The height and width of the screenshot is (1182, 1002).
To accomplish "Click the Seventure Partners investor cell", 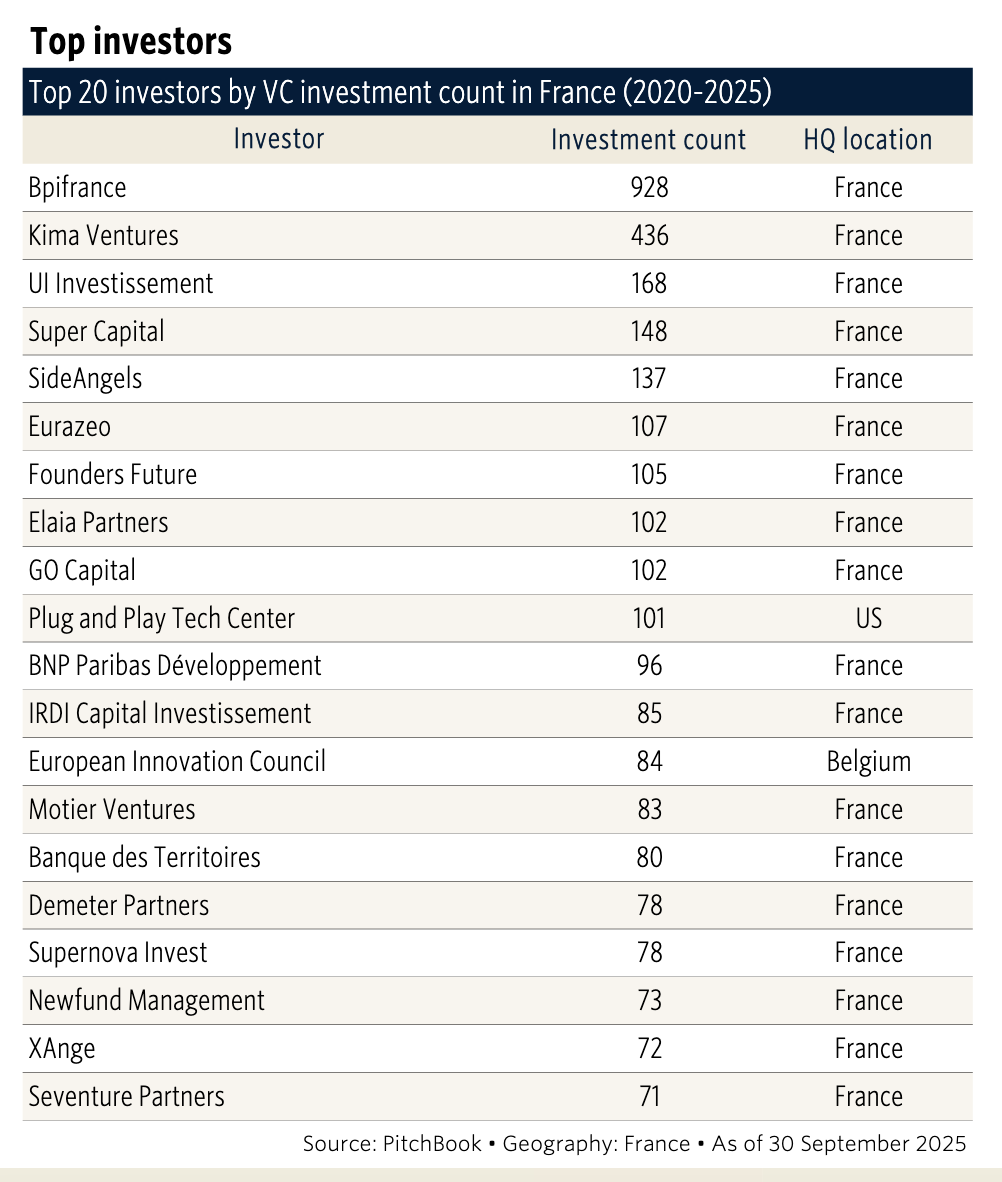I will click(127, 1097).
